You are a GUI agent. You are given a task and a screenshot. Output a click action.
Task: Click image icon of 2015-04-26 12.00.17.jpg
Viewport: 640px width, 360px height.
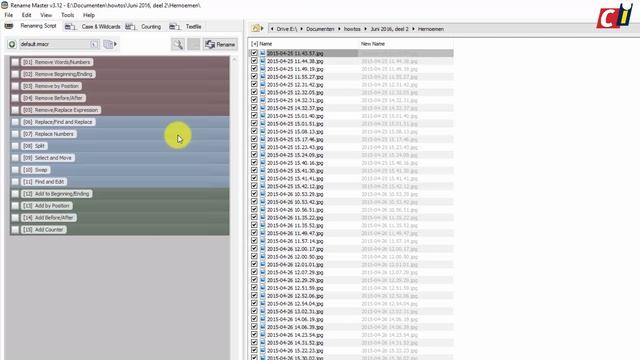262,249
